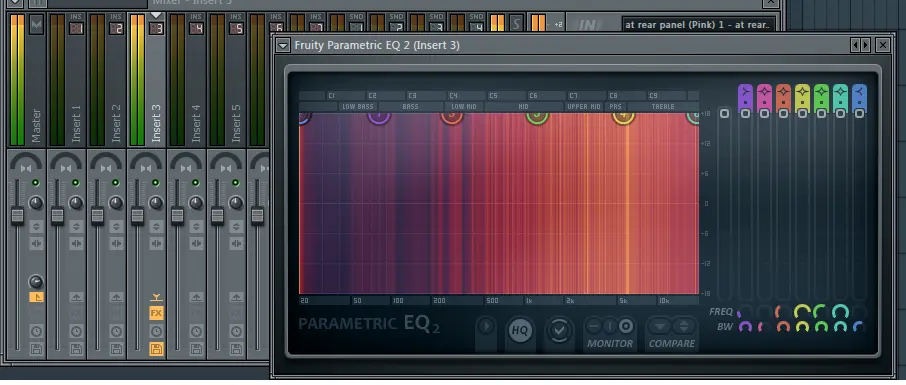Toggle the green mute LED on Insert 3
This screenshot has height=385, width=906.
(155, 183)
